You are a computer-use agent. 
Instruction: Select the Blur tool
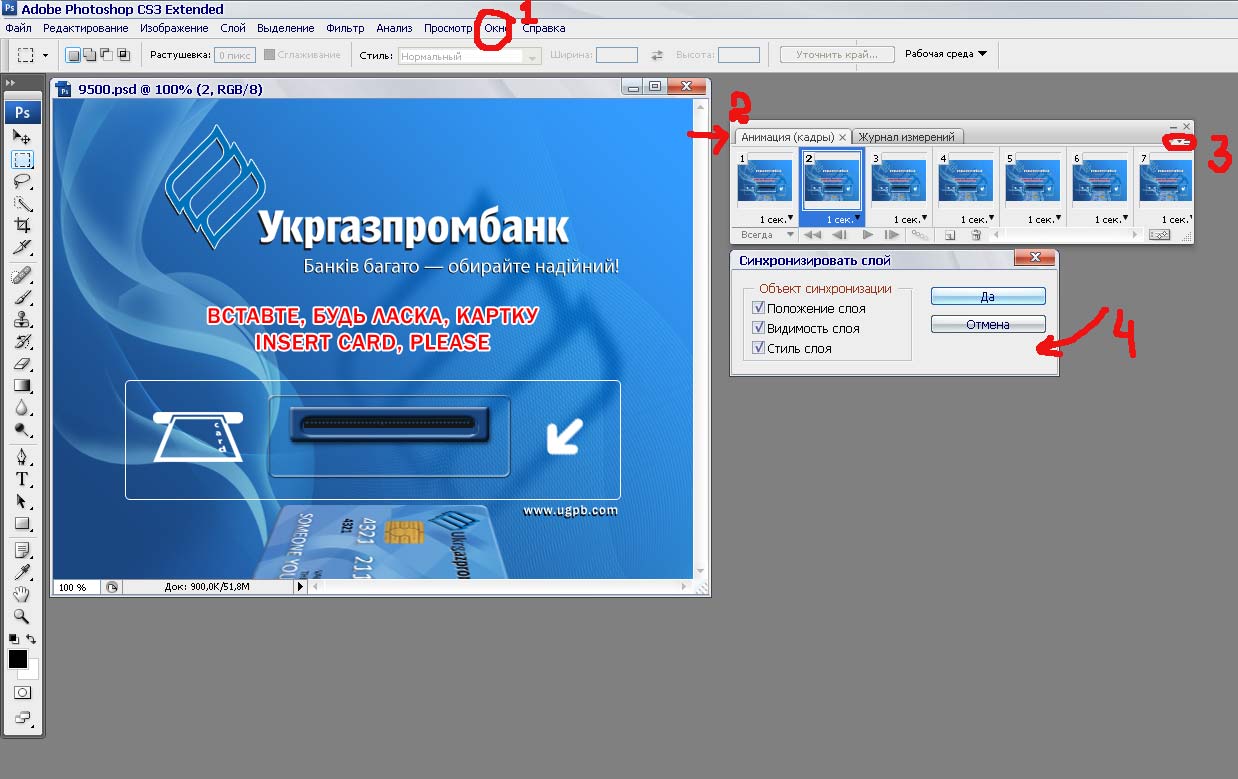pyautogui.click(x=22, y=408)
